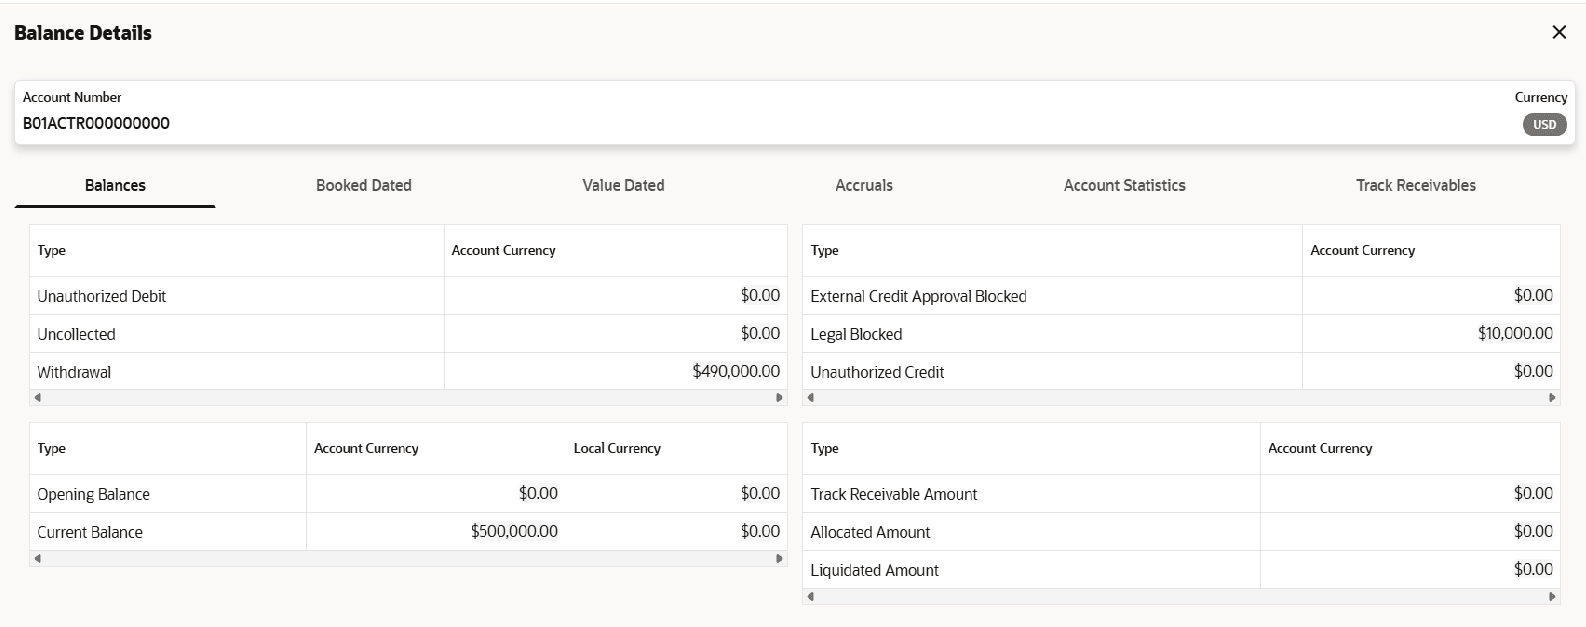Open the Value Dated tab
Viewport: 1586px width, 627px height.
(623, 185)
